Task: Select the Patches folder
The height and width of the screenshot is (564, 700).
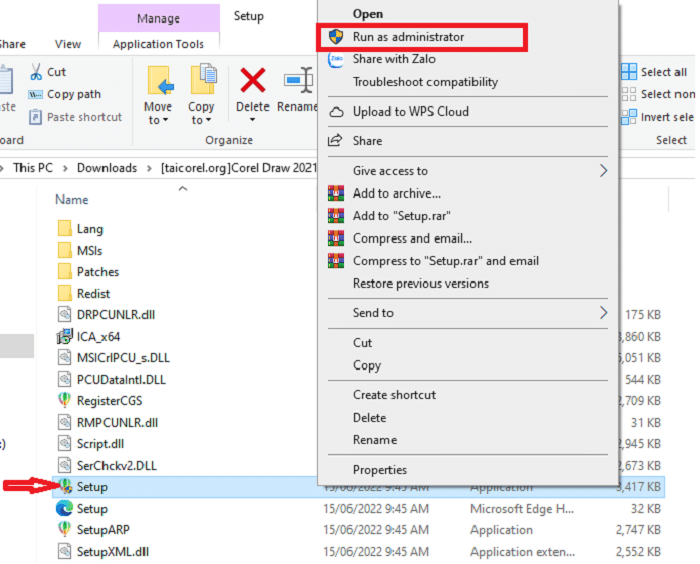Action: click(x=98, y=272)
